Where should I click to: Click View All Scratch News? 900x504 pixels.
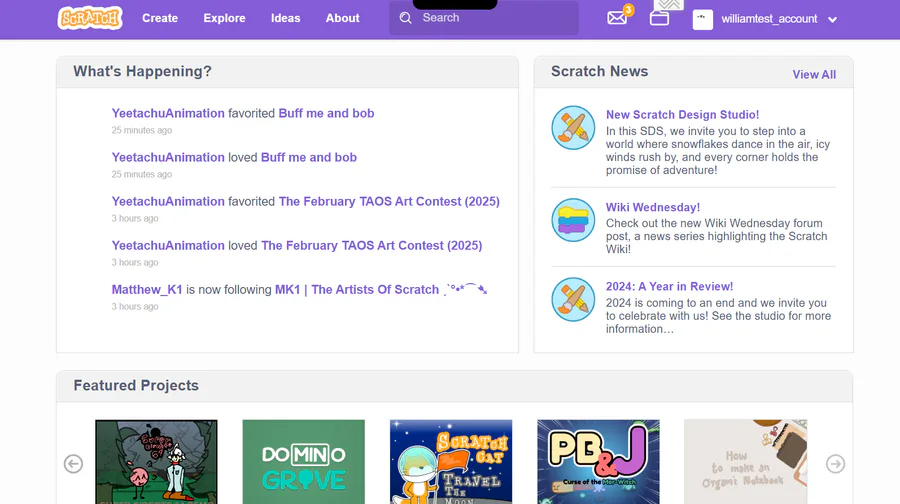point(814,75)
